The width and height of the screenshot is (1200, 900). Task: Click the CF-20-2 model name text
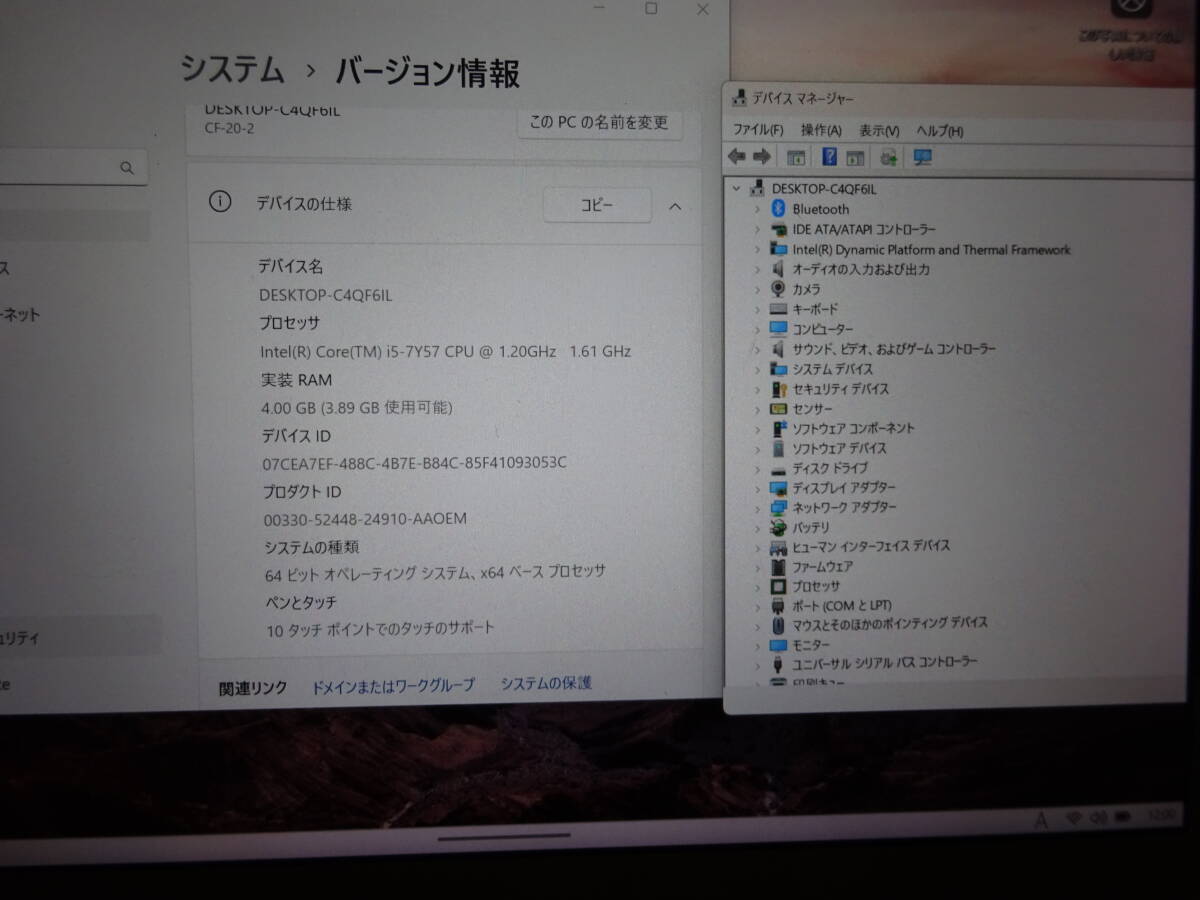pos(231,127)
